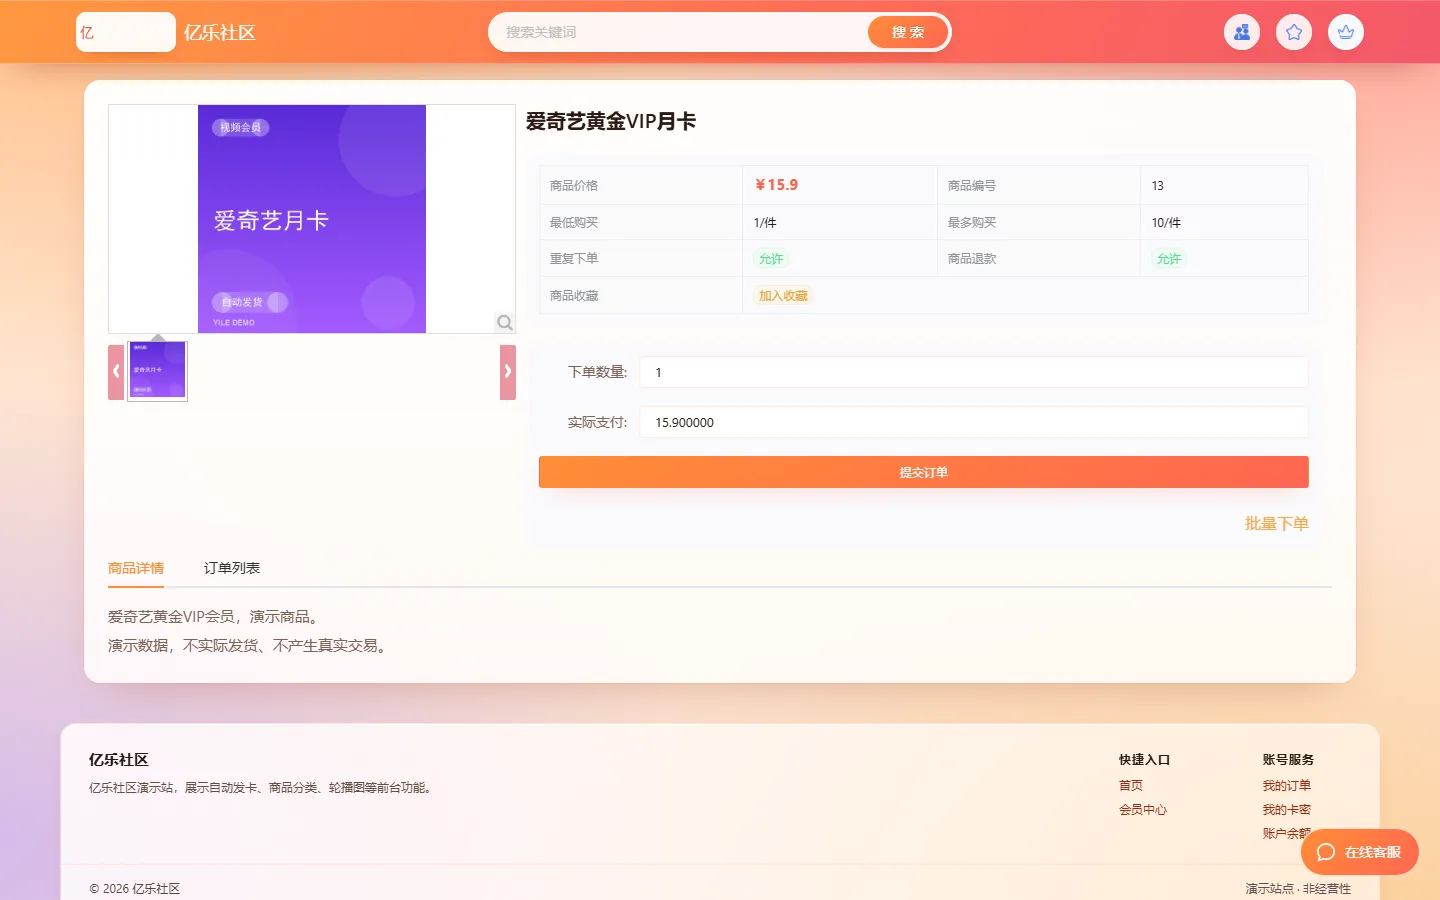
Task: Click the description line 演示数据，不实际发货、不产生真实交易。
Action: coord(249,646)
